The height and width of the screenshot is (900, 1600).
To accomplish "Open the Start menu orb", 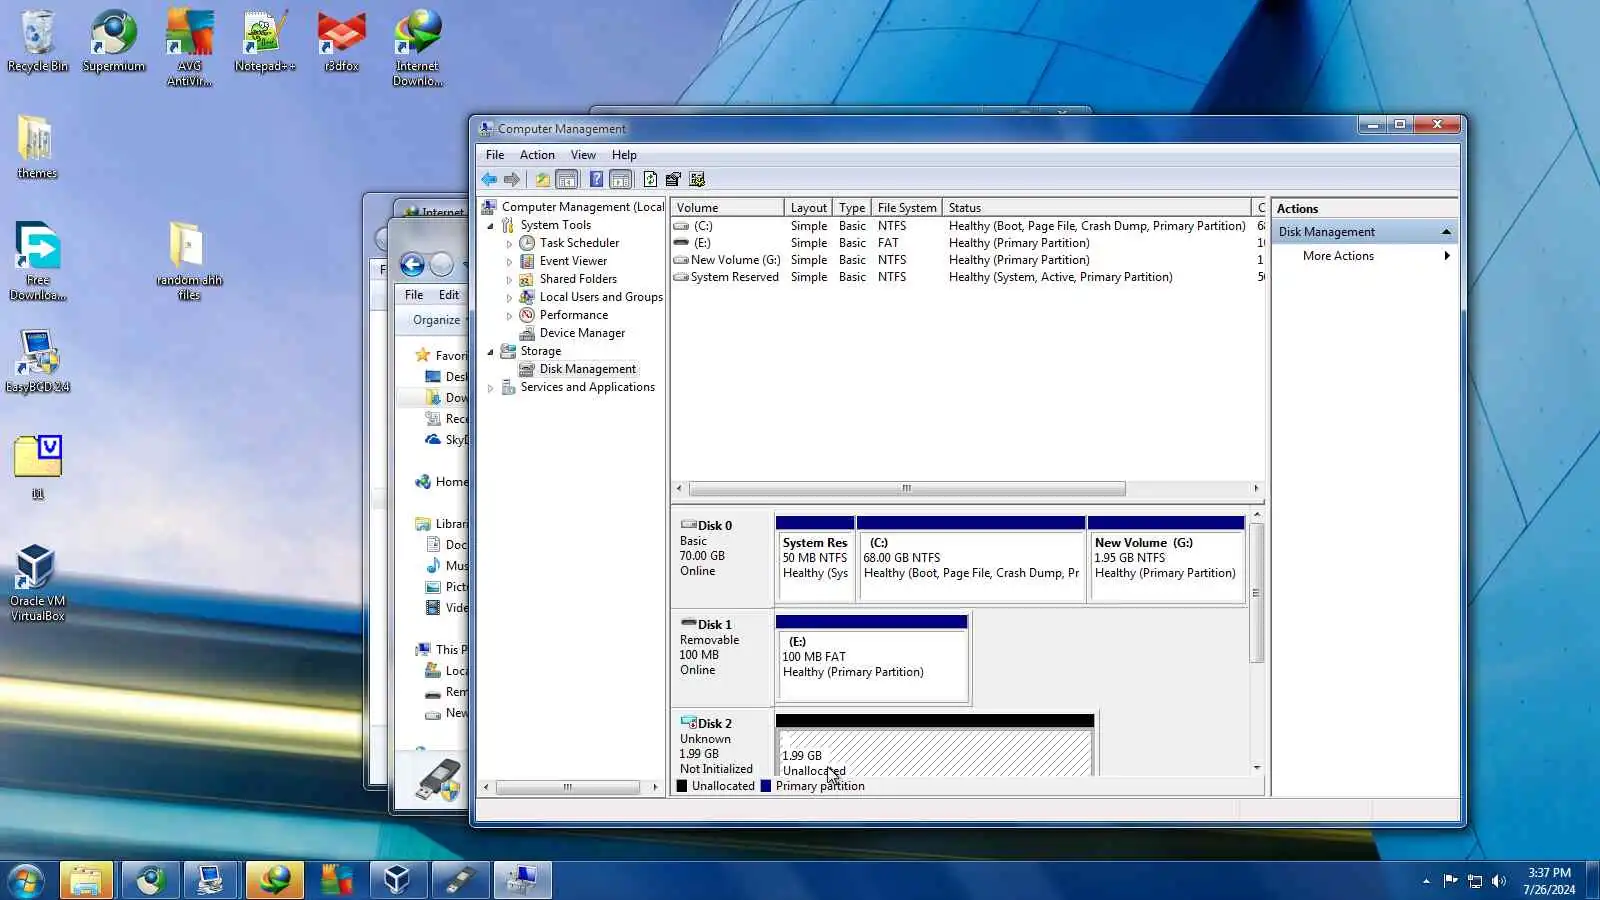I will 25,881.
